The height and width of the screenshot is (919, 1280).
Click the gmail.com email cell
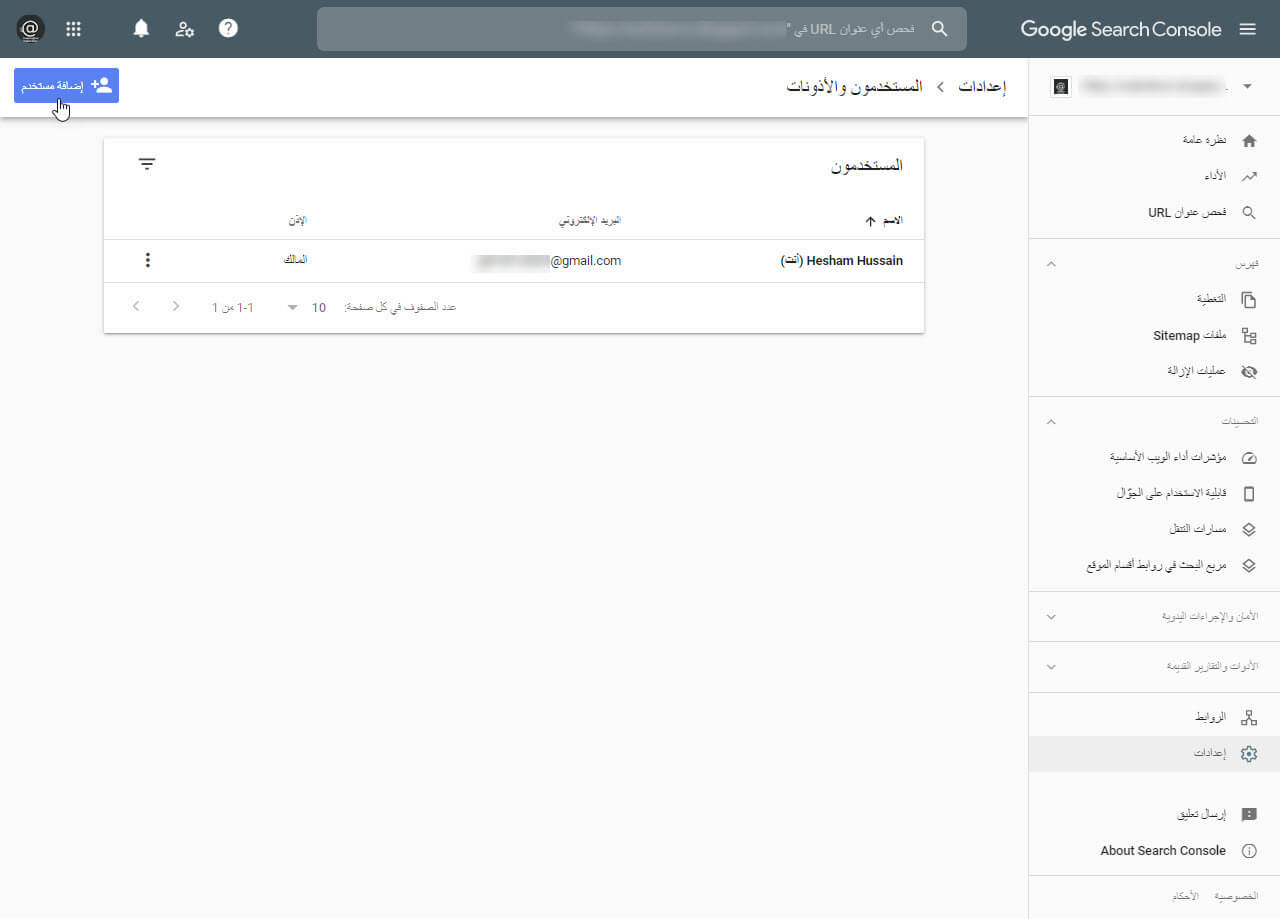[x=549, y=261]
